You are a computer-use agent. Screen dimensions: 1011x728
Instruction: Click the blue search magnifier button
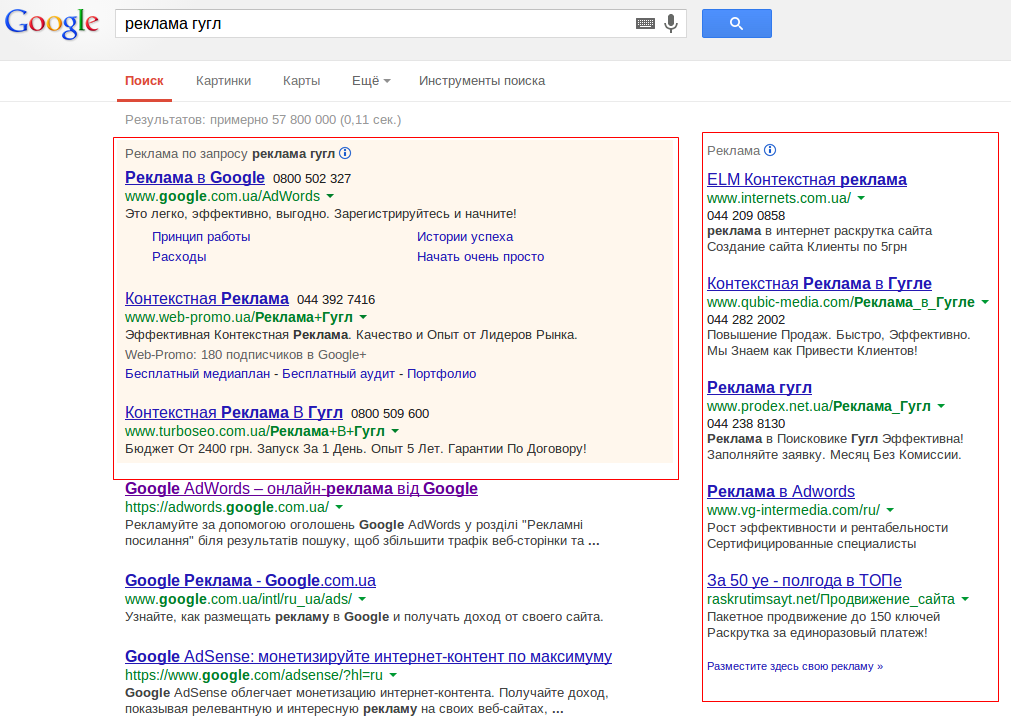[x=736, y=24]
